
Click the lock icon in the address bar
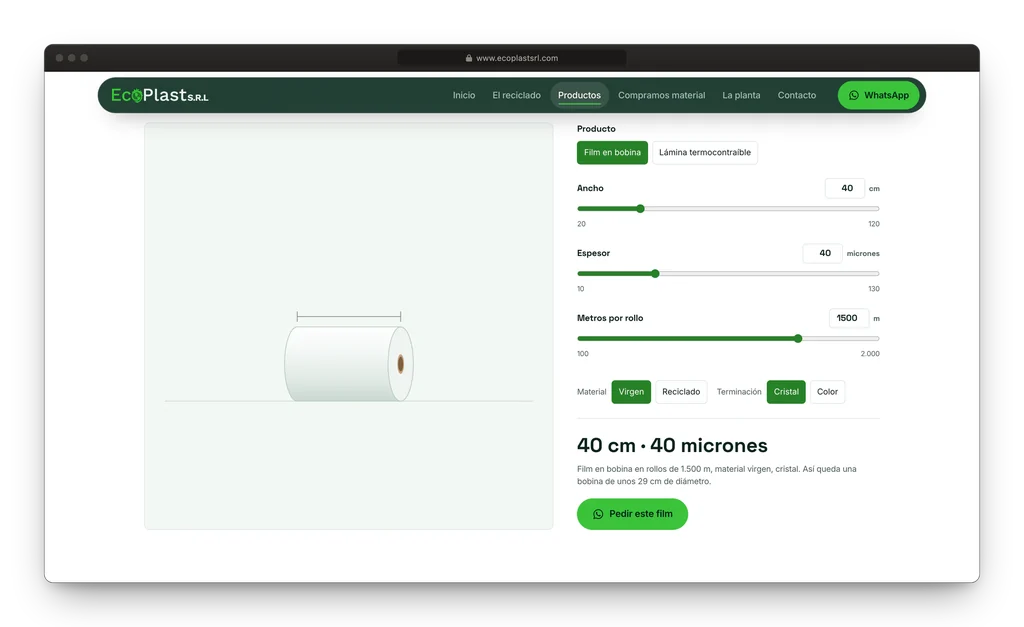[469, 58]
